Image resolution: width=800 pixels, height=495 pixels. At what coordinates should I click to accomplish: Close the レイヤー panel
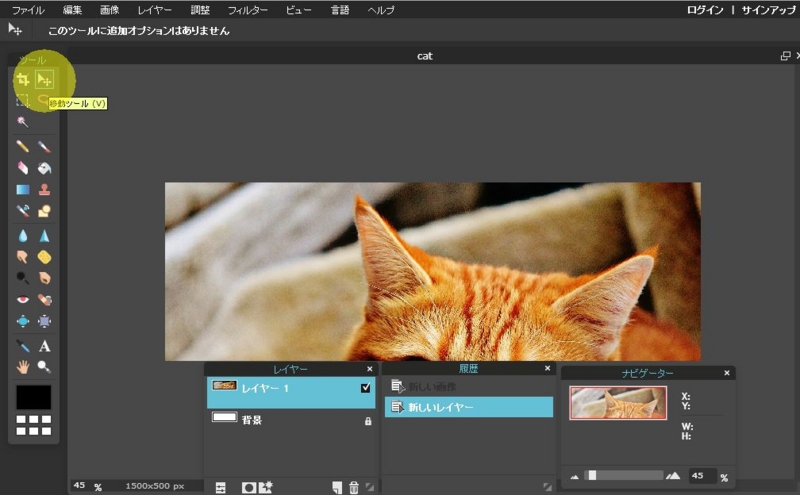tap(369, 369)
